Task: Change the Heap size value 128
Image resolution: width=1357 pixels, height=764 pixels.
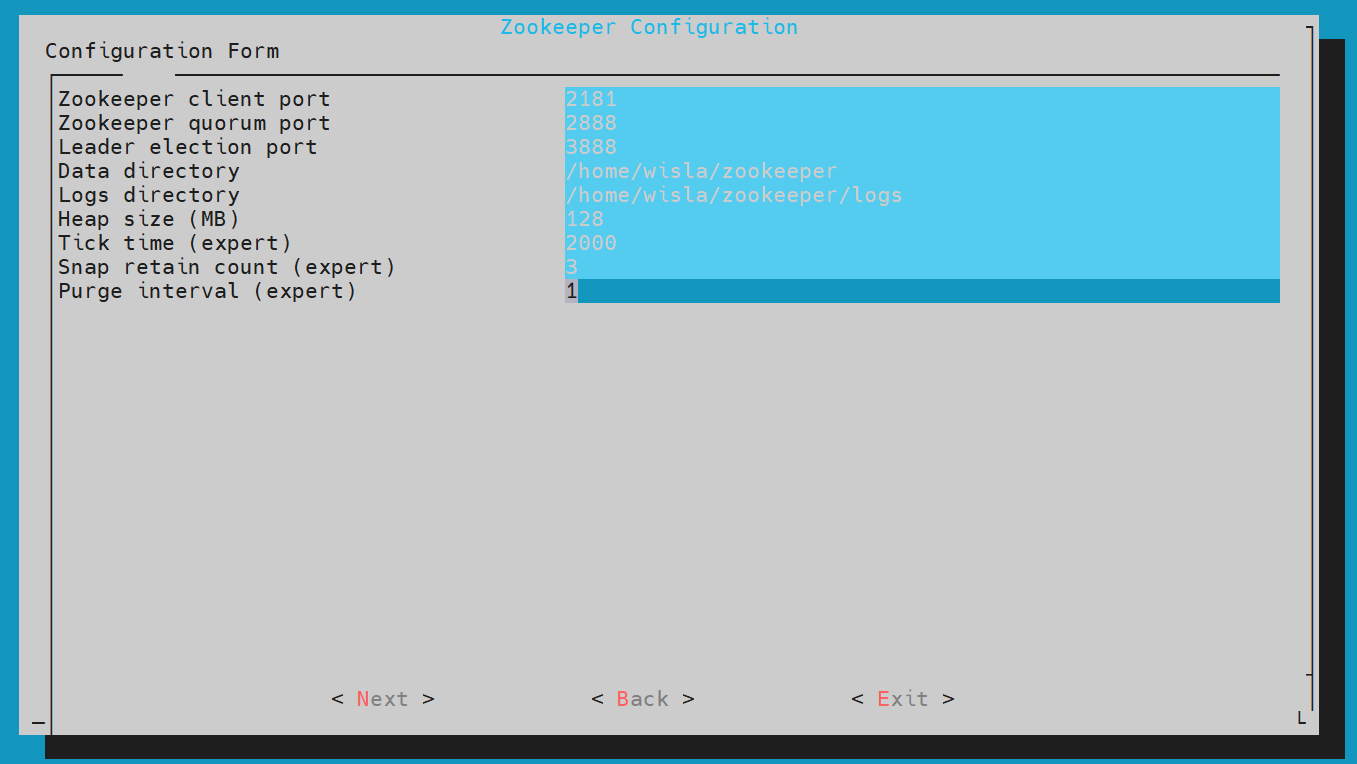Action: 922,219
